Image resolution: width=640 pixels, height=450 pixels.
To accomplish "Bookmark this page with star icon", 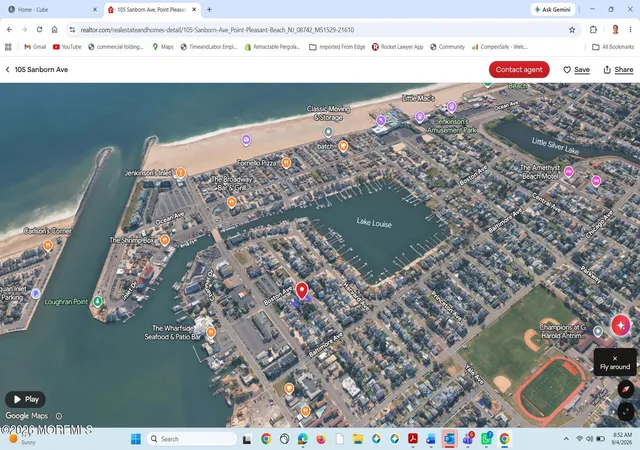I will click(x=572, y=30).
